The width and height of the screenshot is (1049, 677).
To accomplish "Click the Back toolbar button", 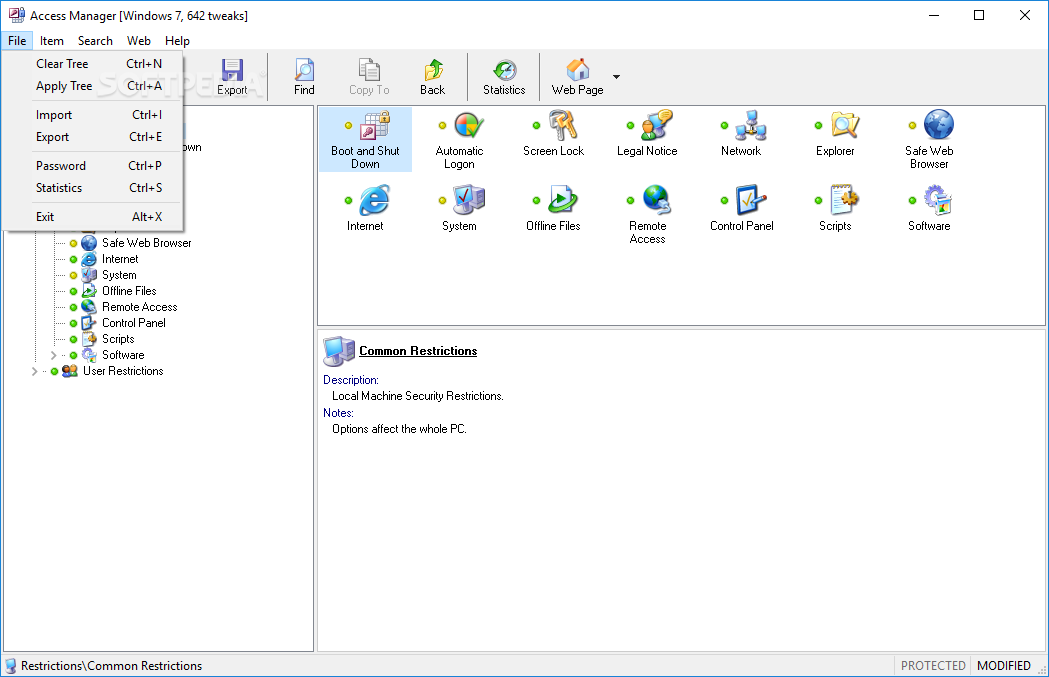I will [432, 77].
